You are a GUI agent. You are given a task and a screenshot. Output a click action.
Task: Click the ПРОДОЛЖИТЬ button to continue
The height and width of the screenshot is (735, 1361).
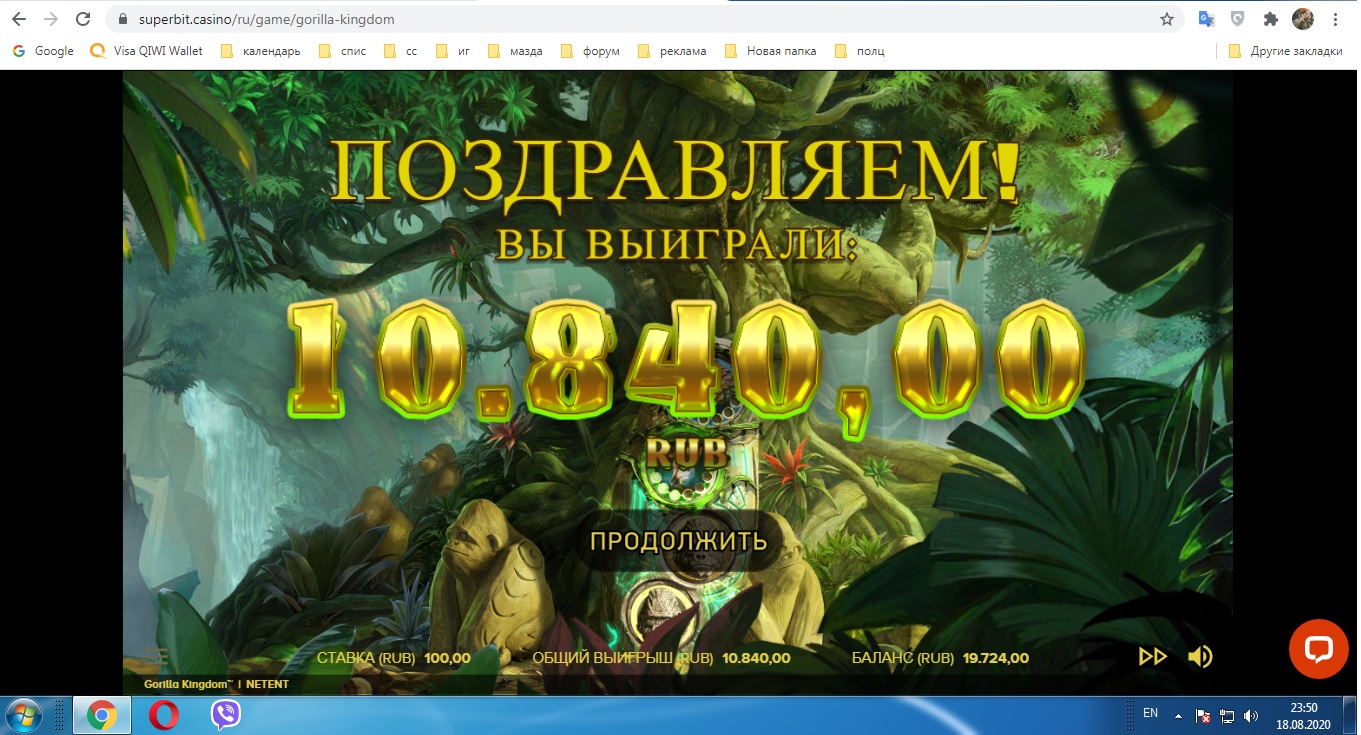pyautogui.click(x=678, y=541)
